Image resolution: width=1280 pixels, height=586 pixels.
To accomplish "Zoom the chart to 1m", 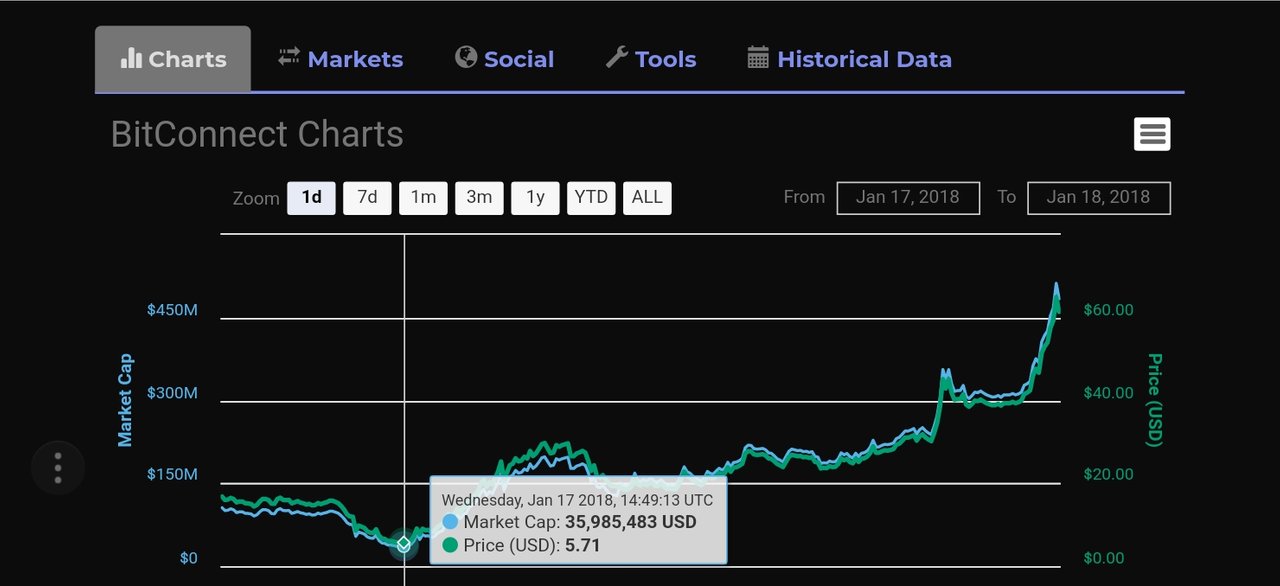I will (424, 198).
